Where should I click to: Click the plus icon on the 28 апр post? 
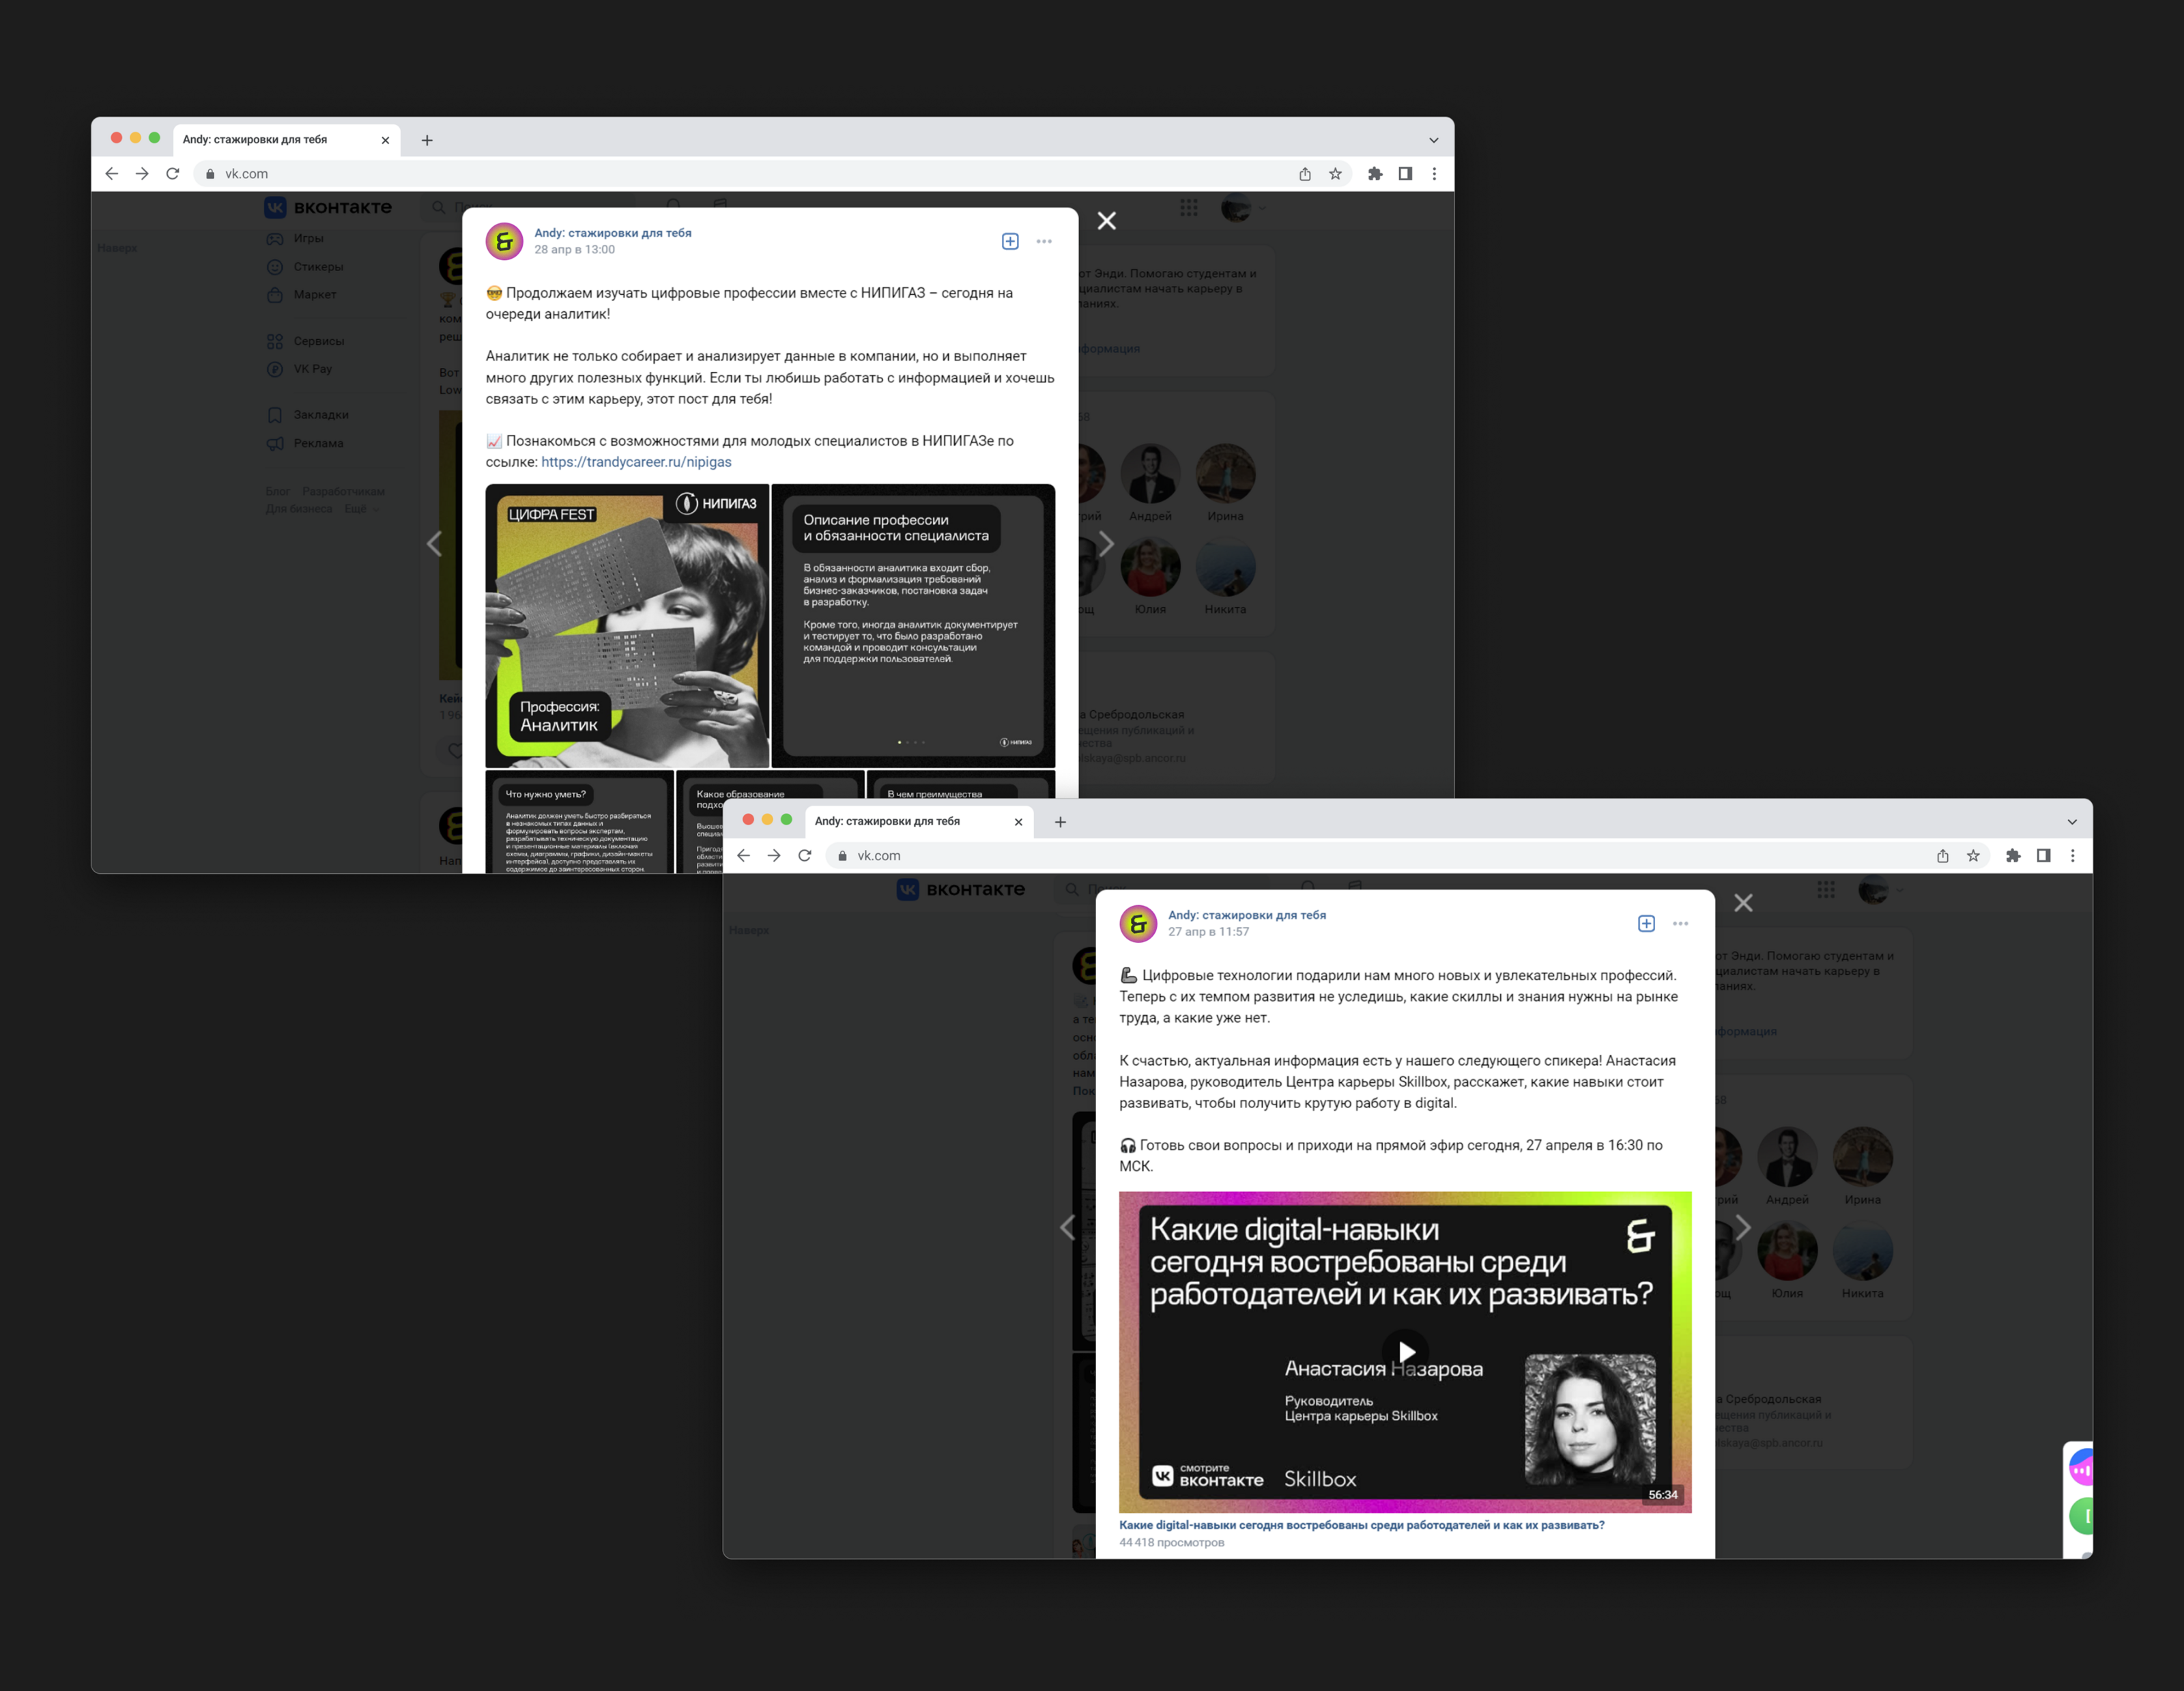tap(1010, 241)
